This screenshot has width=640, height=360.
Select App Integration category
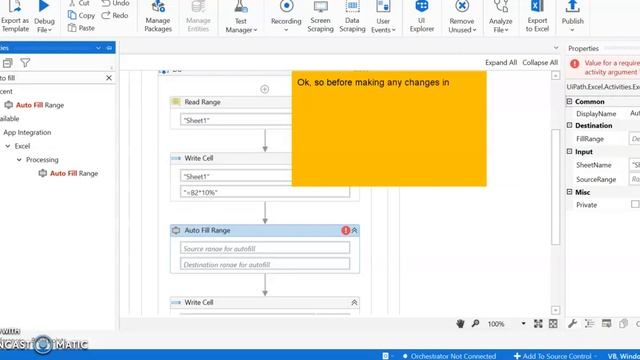(27, 132)
